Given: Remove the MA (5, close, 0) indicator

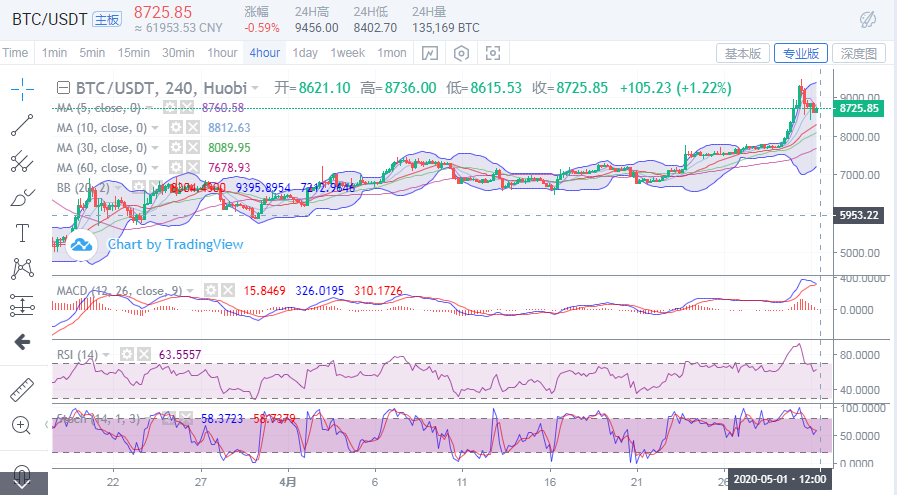Looking at the screenshot, I should coord(186,107).
